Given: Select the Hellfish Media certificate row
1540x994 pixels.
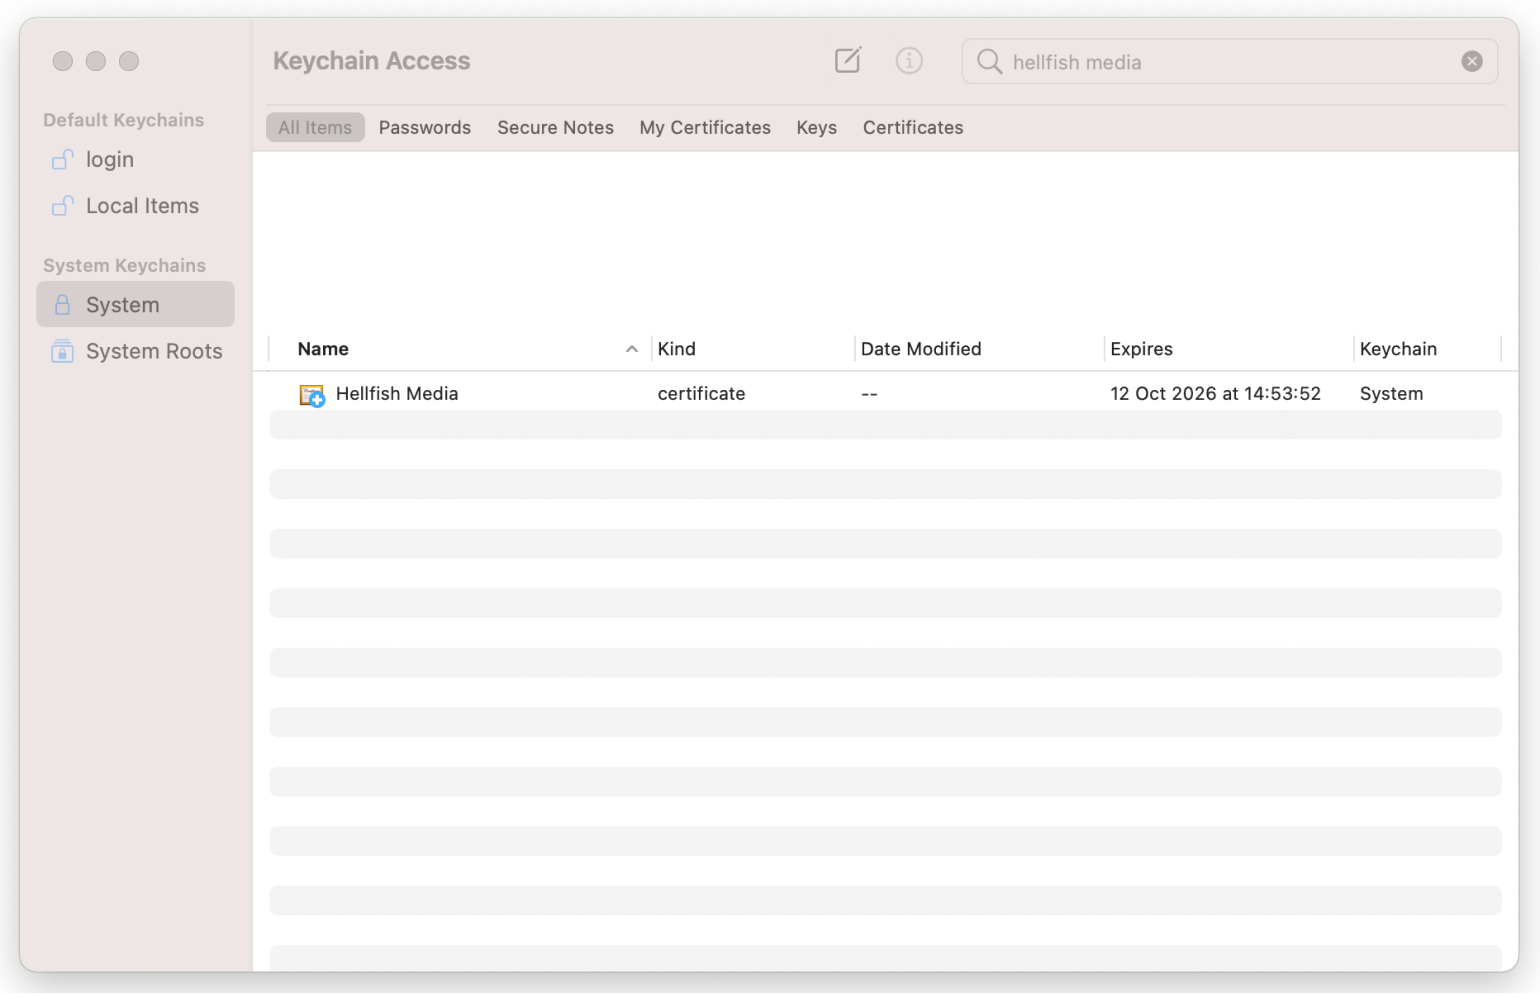Looking at the screenshot, I should (x=700, y=393).
